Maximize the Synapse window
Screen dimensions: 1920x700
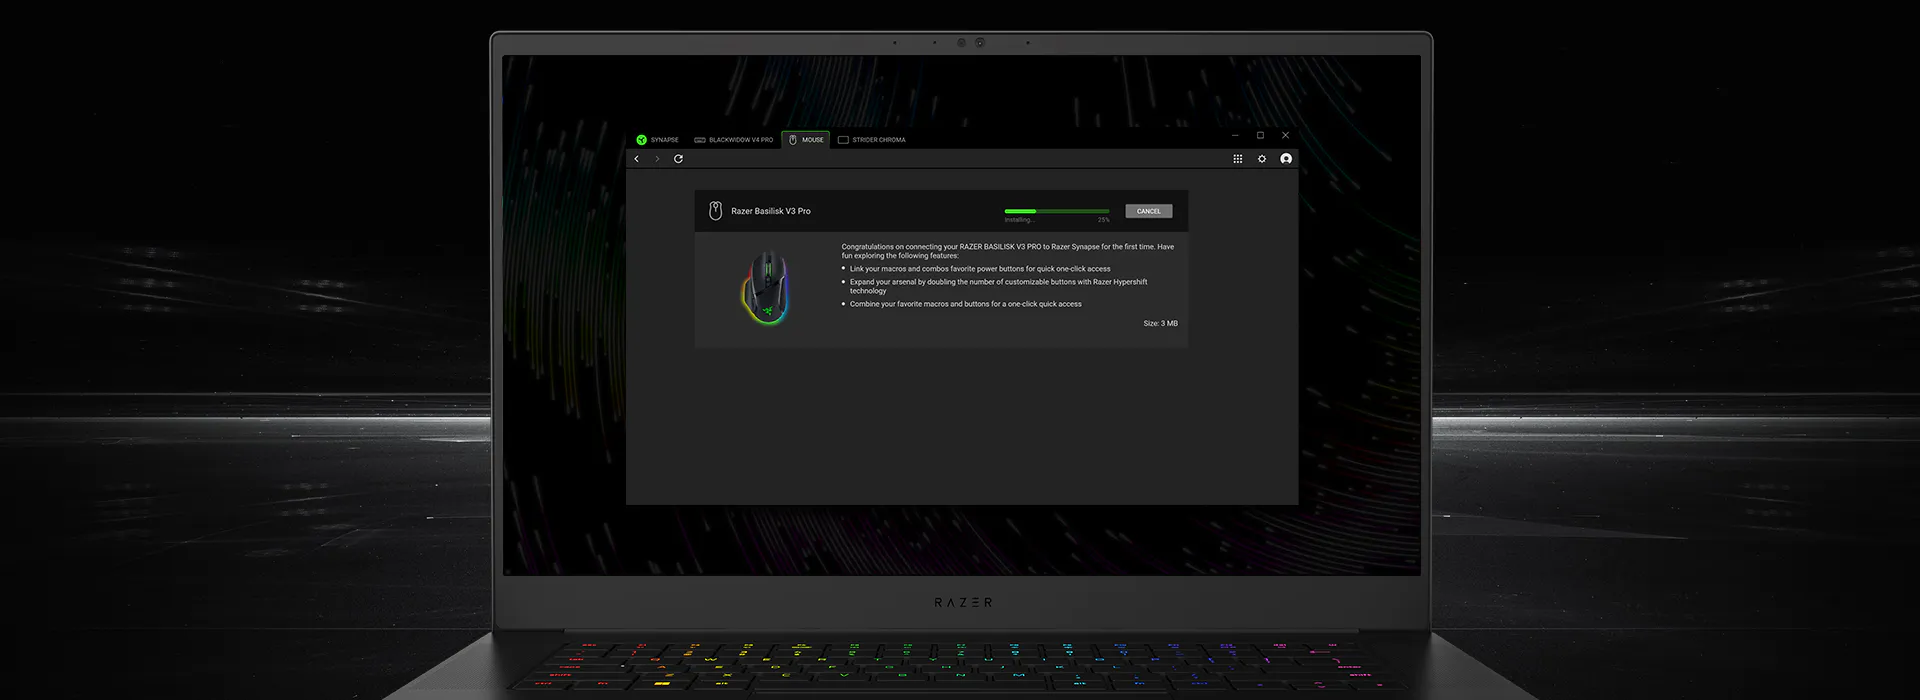[1260, 135]
